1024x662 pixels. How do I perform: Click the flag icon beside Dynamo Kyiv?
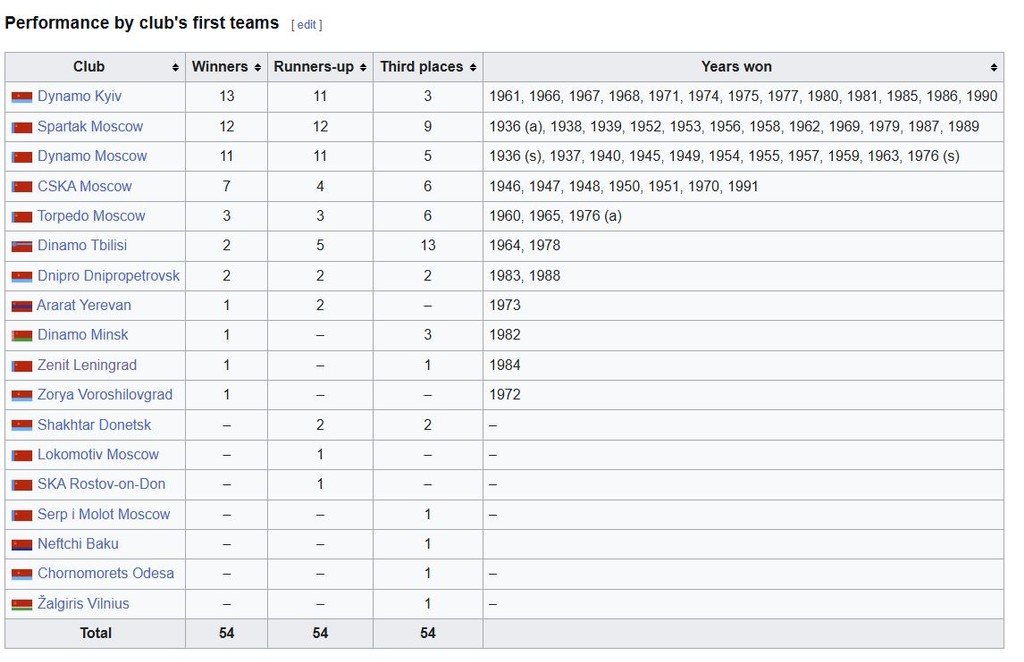(x=22, y=97)
